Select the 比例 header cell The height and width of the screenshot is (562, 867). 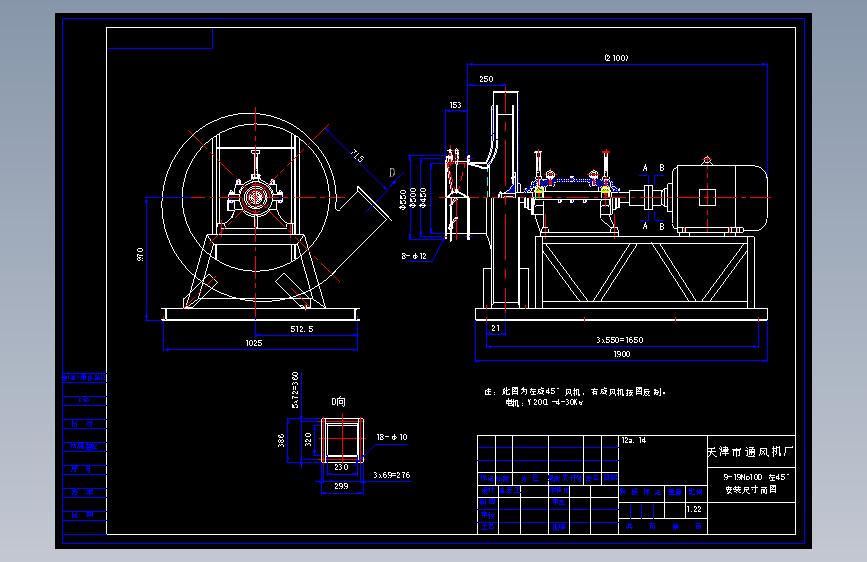pyautogui.click(x=696, y=492)
